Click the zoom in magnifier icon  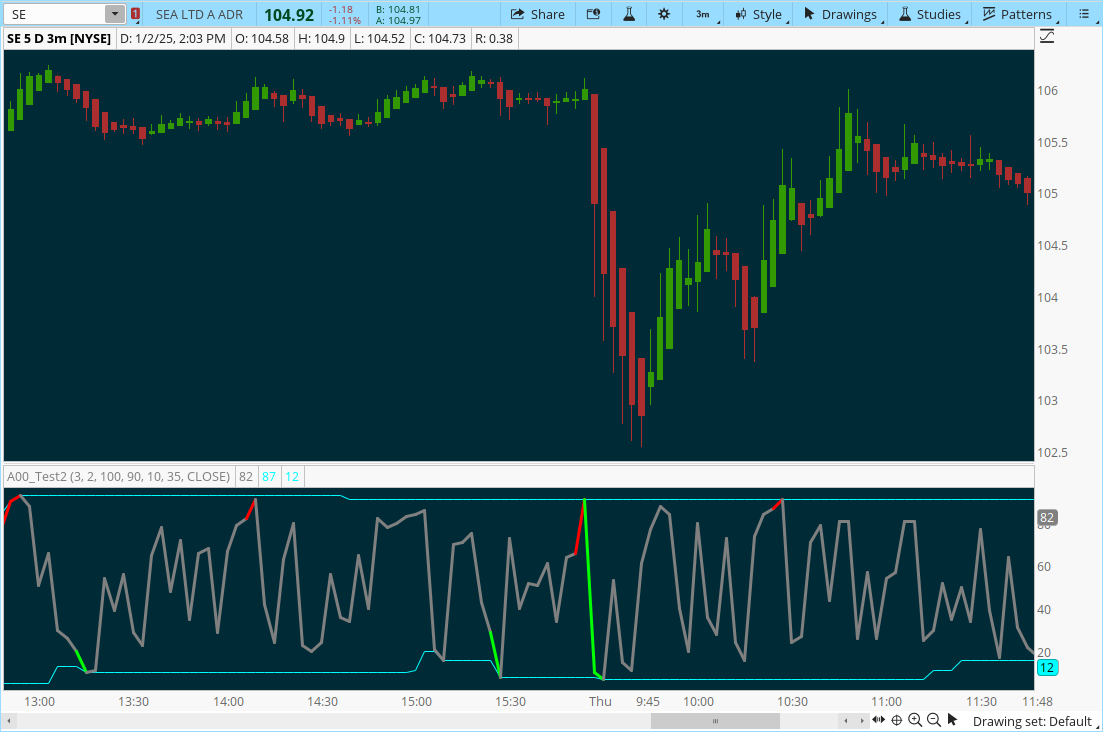915,720
